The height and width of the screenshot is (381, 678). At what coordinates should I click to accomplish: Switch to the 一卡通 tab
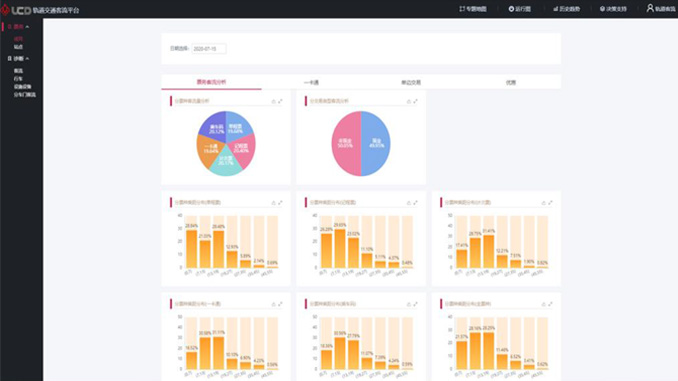pos(311,82)
